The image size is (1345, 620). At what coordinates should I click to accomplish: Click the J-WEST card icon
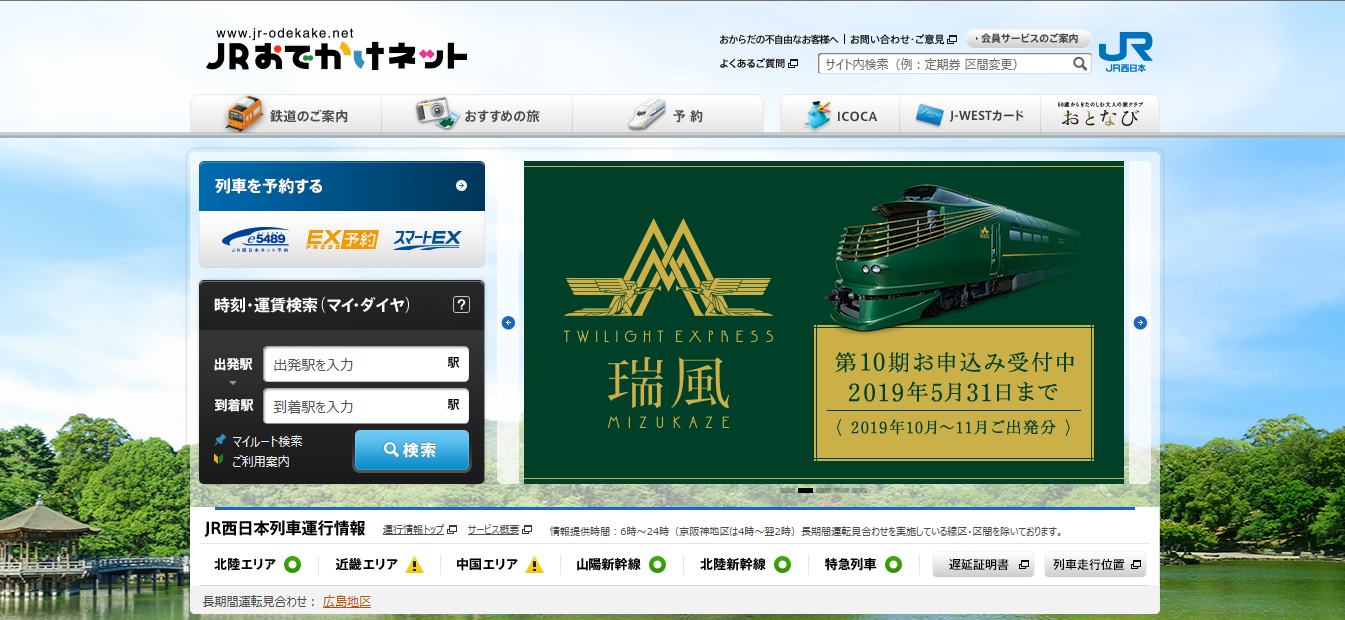tap(930, 115)
